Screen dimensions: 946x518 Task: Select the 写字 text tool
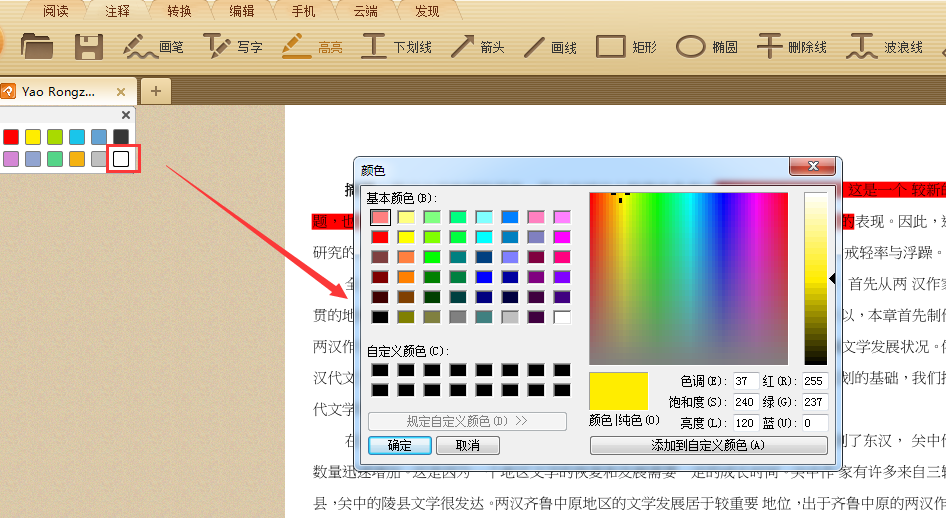coord(233,46)
